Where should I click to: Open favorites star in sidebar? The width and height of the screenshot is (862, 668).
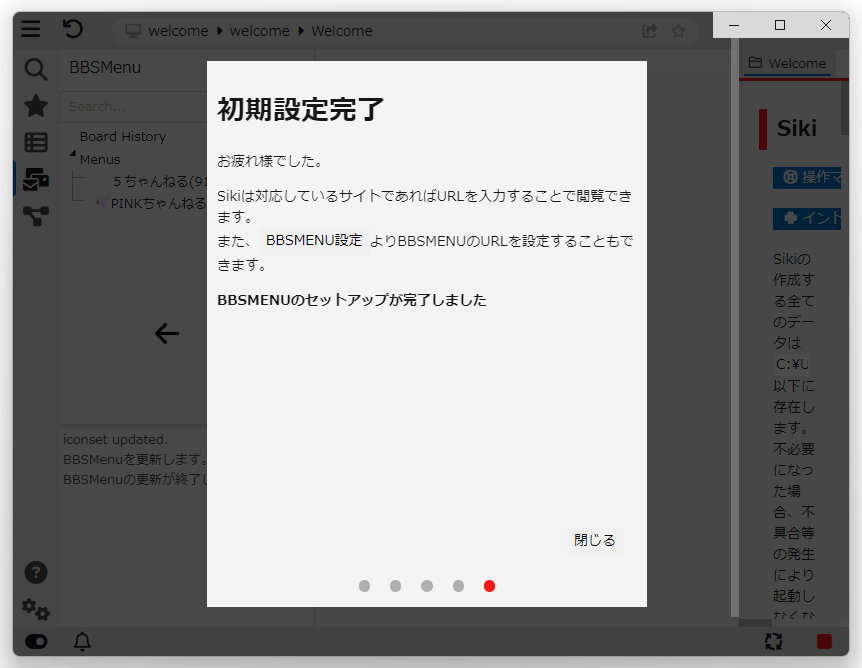[x=36, y=106]
